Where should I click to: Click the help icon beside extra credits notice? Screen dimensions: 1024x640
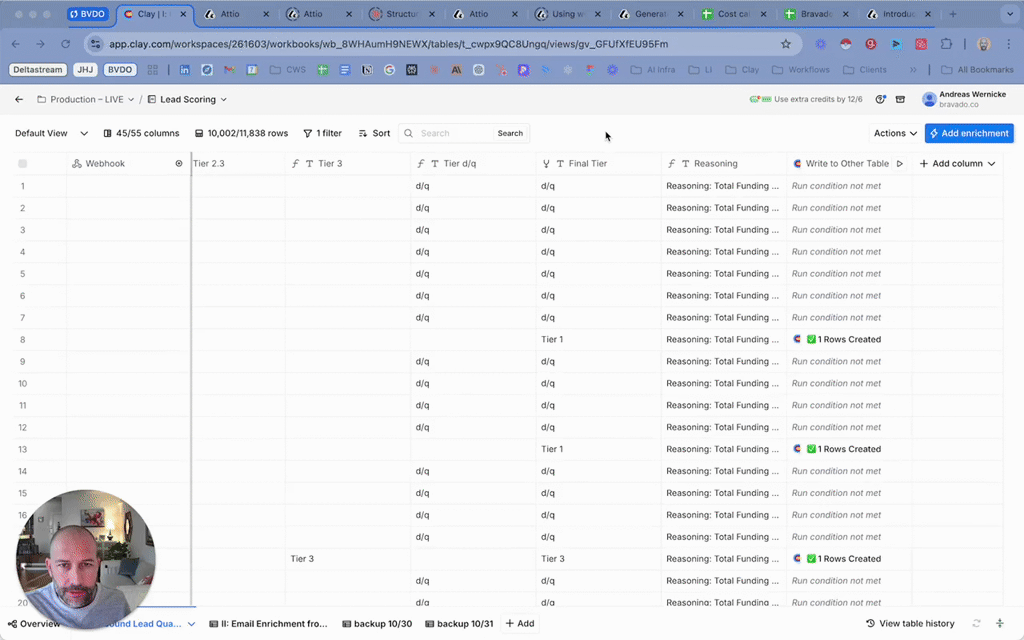[x=880, y=99]
